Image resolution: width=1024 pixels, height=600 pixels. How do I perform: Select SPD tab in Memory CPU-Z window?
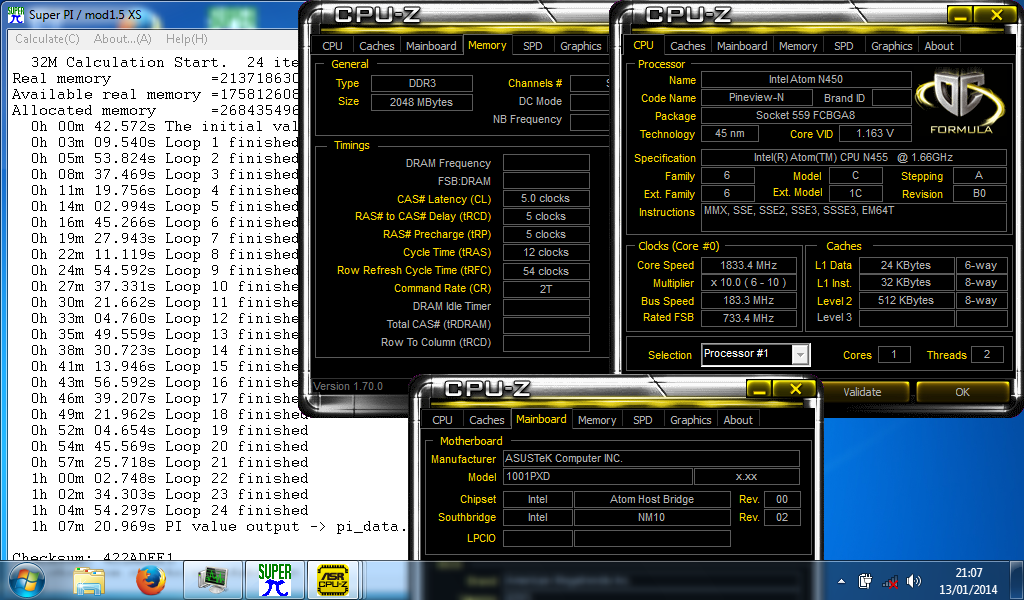coord(533,46)
